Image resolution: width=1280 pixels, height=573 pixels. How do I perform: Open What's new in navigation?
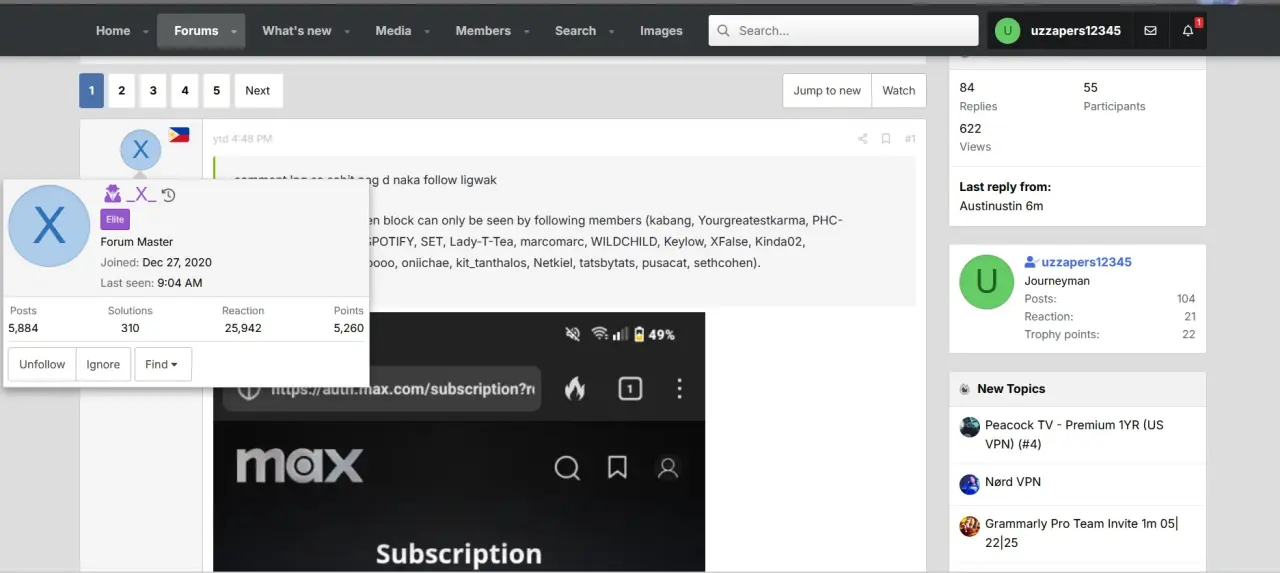[x=297, y=31]
